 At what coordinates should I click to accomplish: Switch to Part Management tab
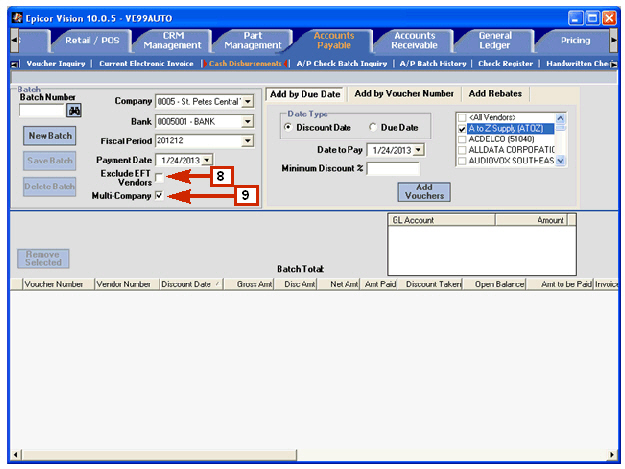coord(253,40)
